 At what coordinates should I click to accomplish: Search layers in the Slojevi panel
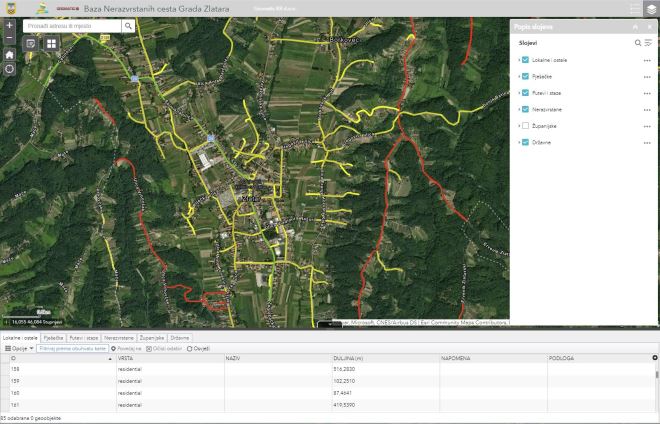(x=638, y=43)
